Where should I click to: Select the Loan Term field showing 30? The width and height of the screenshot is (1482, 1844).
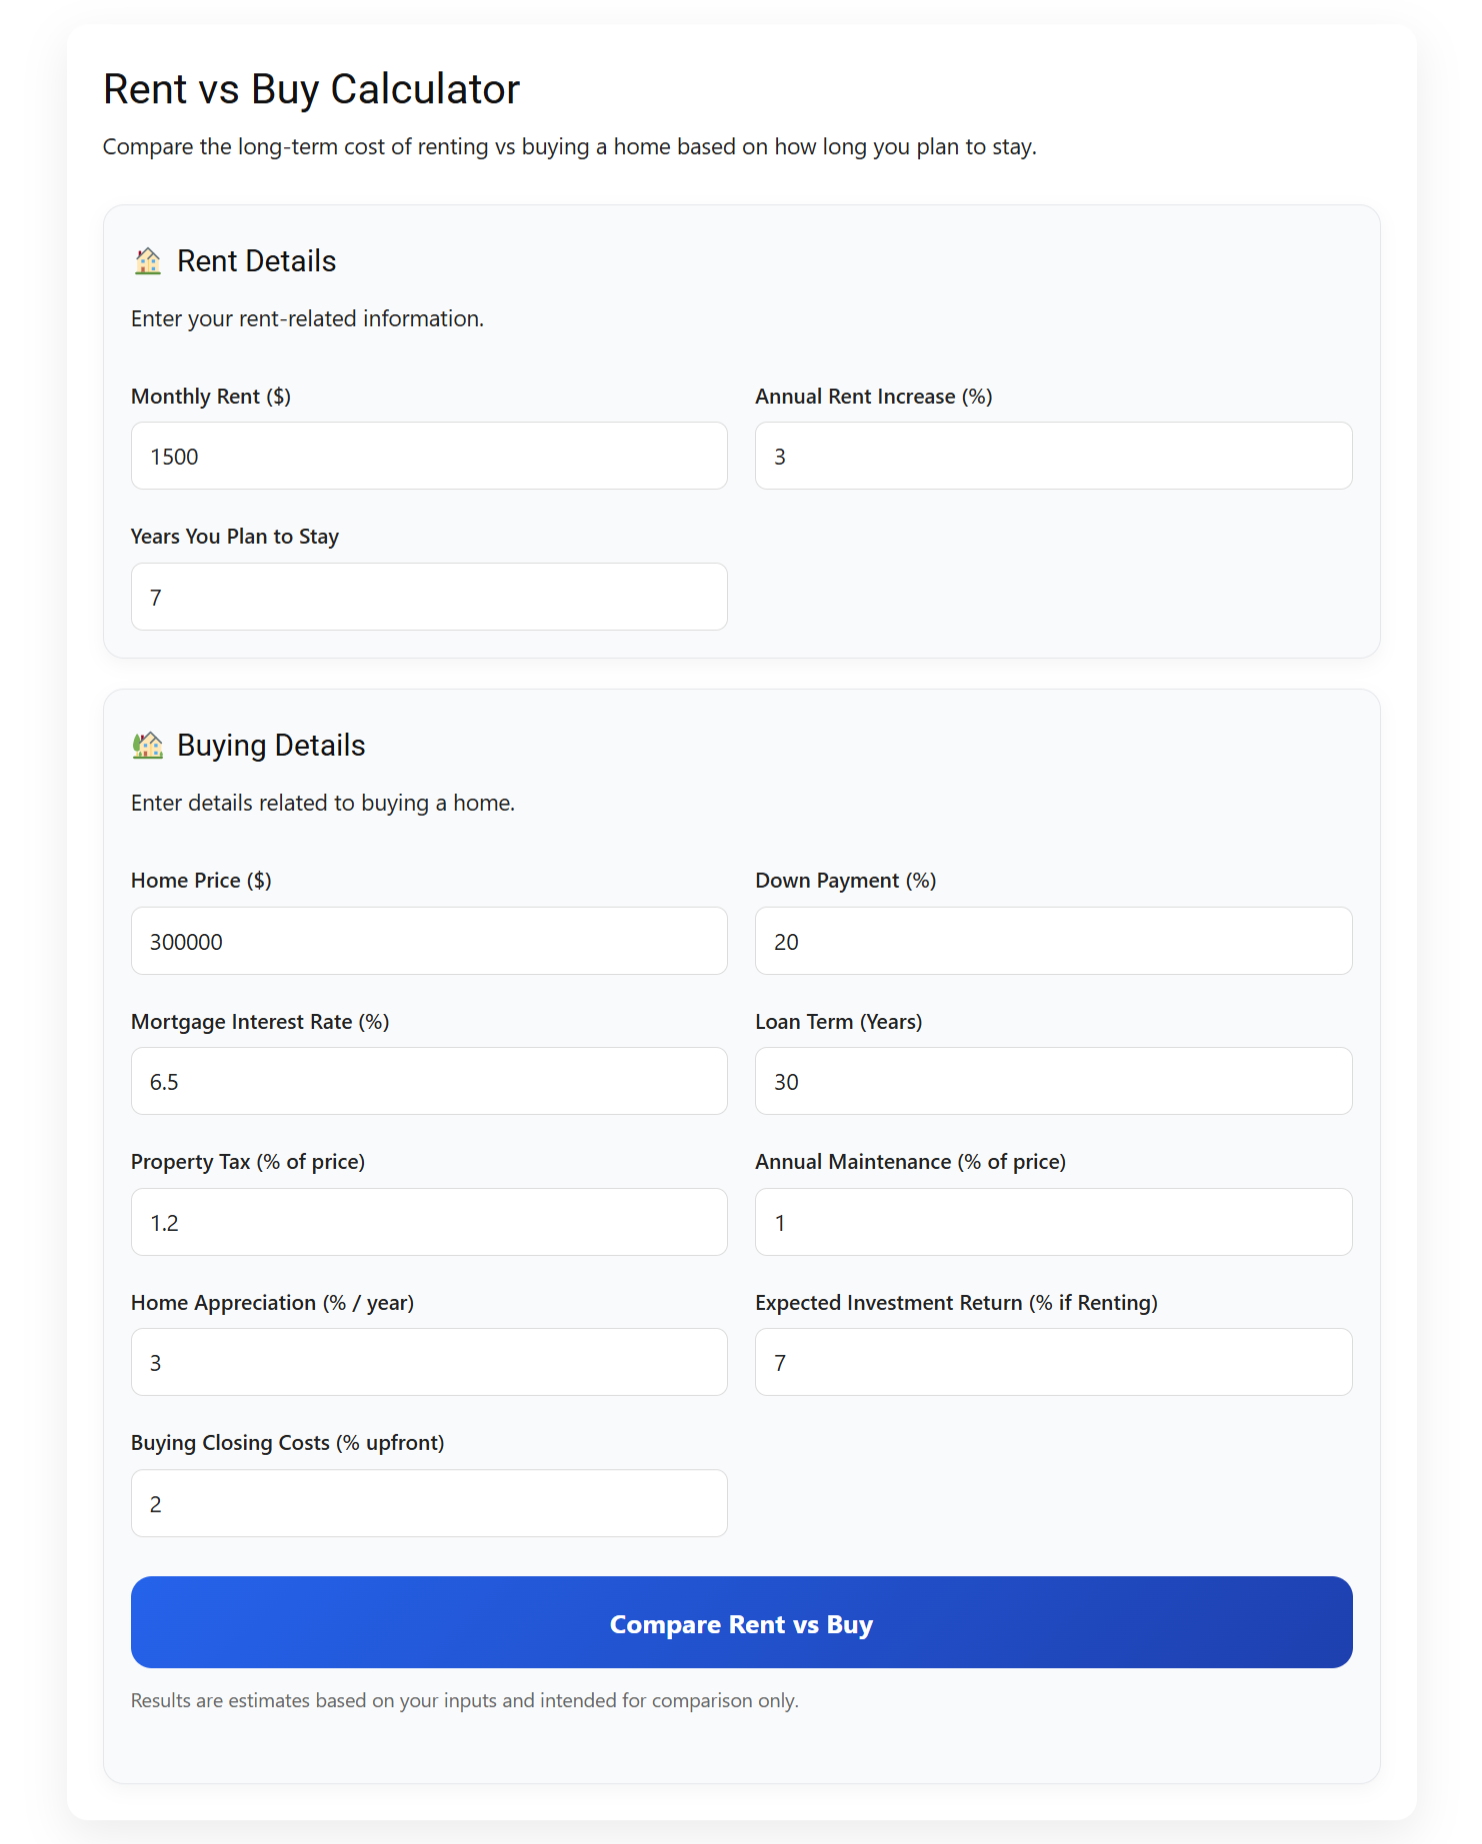(x=1053, y=1081)
